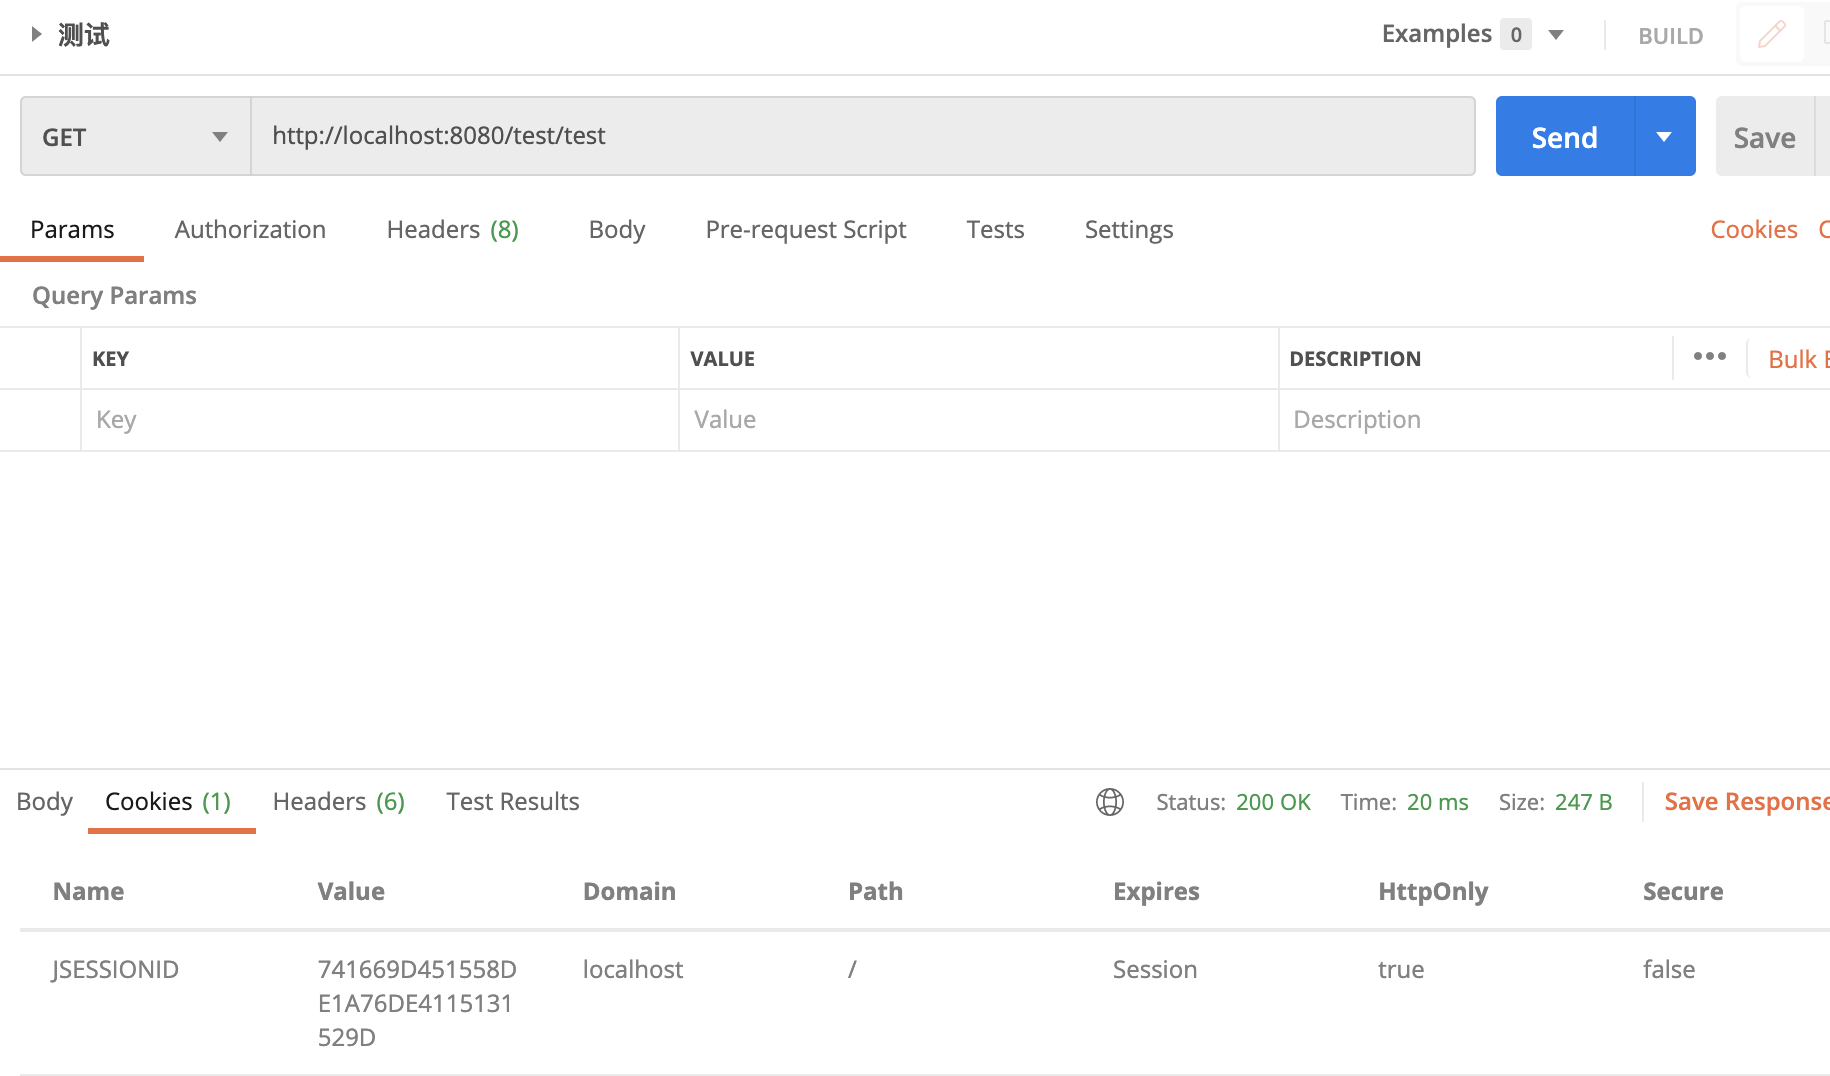Open the Send options dropdown arrow
Screen dimensions: 1830x1076
coord(1665,136)
